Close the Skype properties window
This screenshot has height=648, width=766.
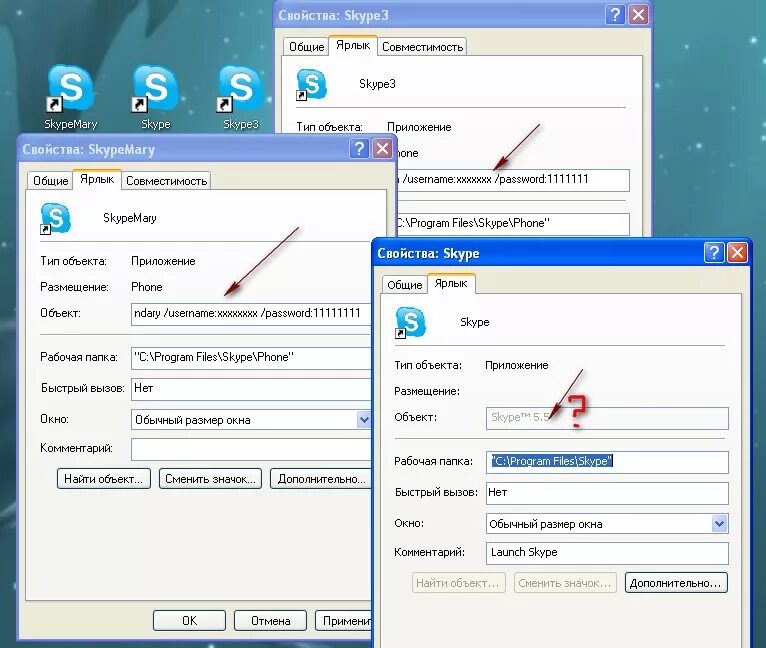click(x=737, y=253)
